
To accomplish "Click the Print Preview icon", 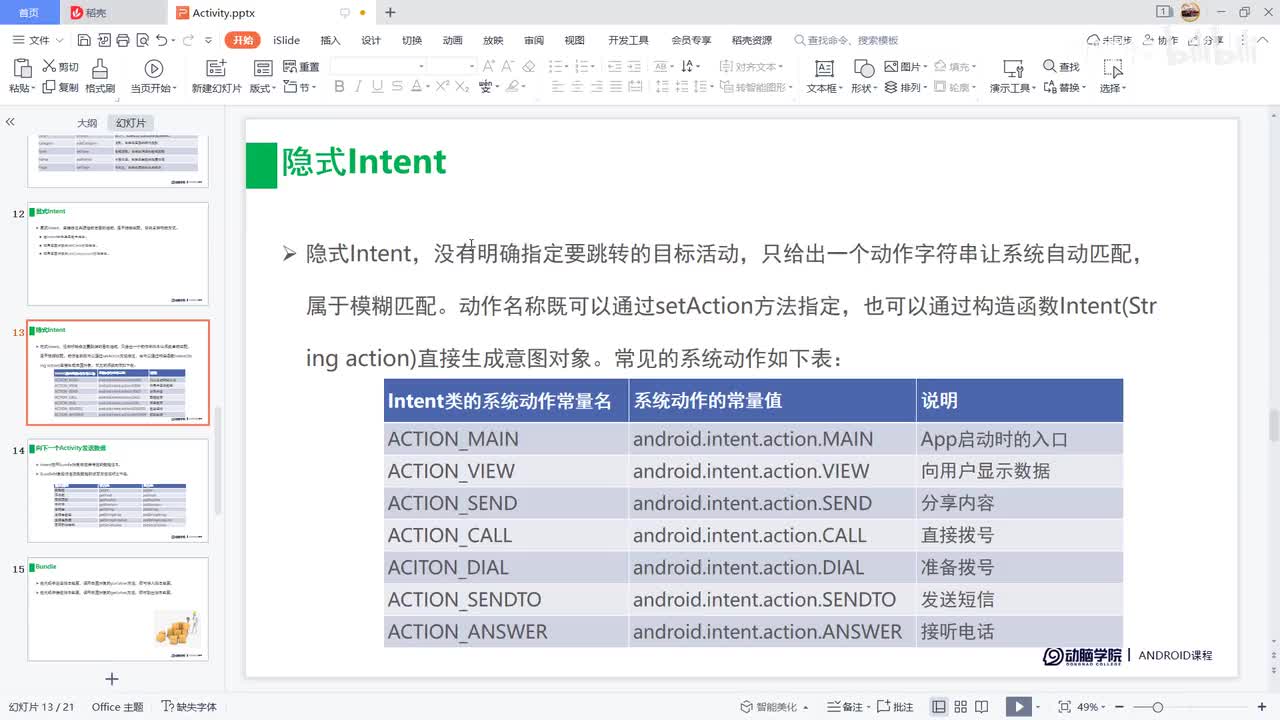I will [141, 40].
